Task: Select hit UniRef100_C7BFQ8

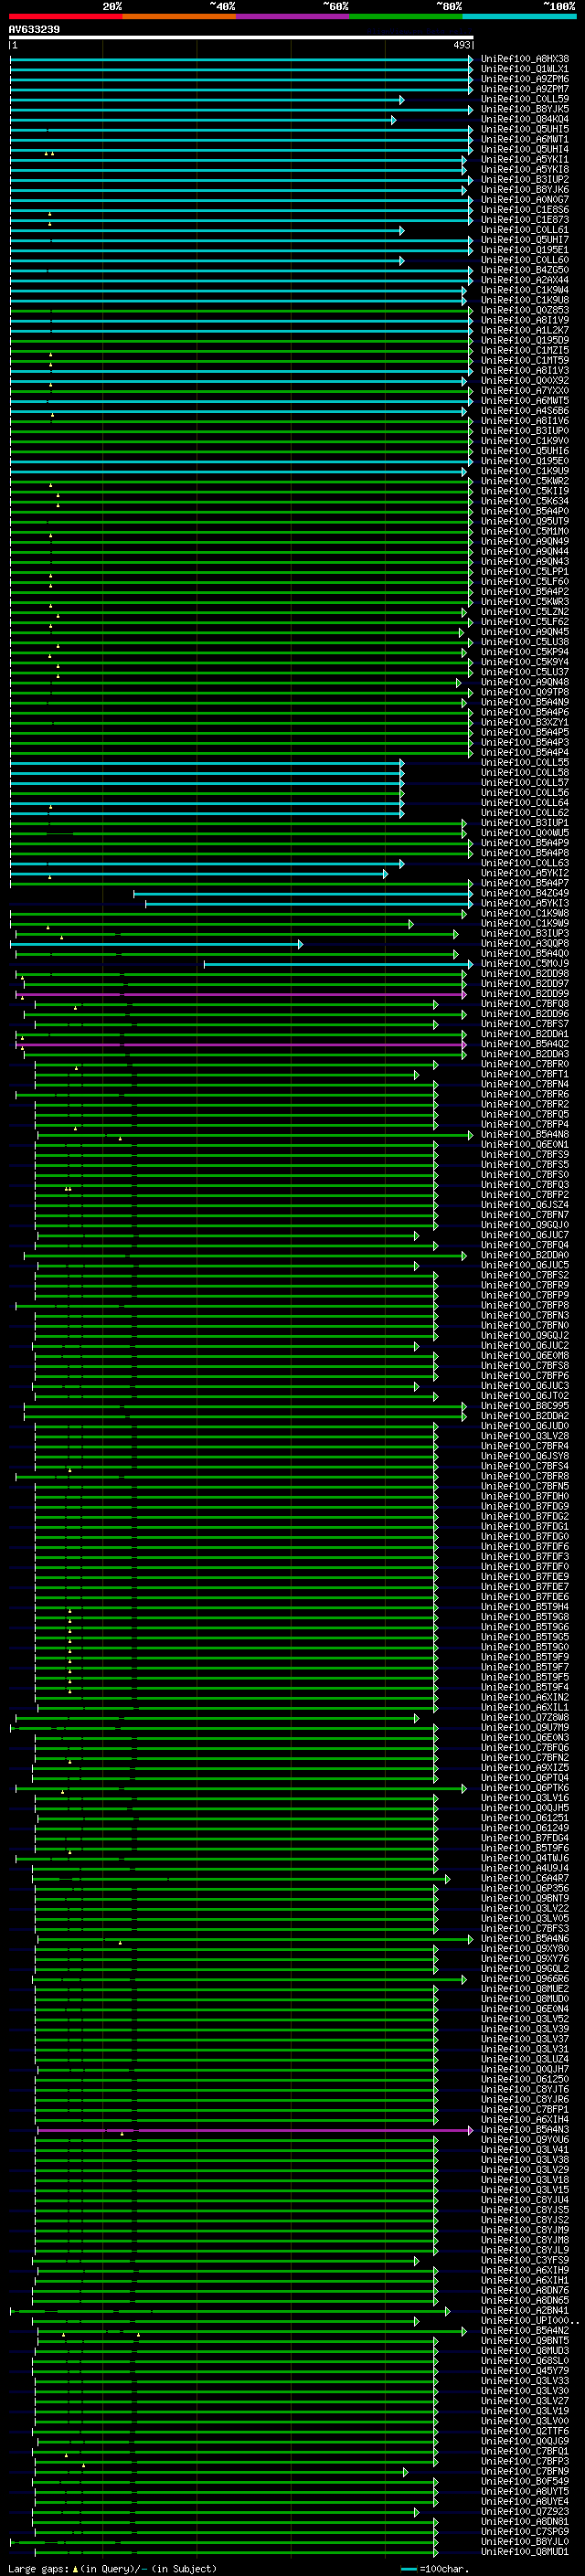Action: (x=524, y=1003)
